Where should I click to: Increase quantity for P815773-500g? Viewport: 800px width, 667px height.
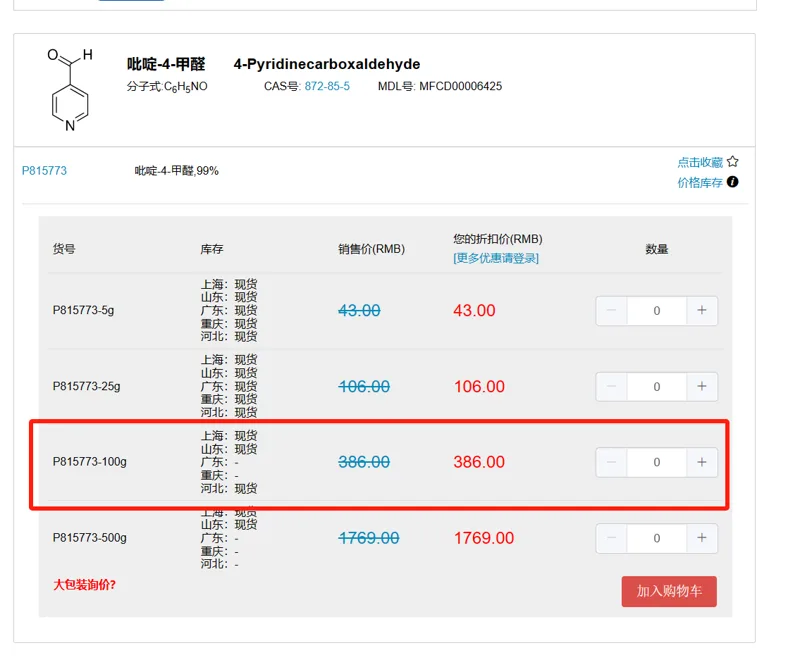click(x=702, y=538)
